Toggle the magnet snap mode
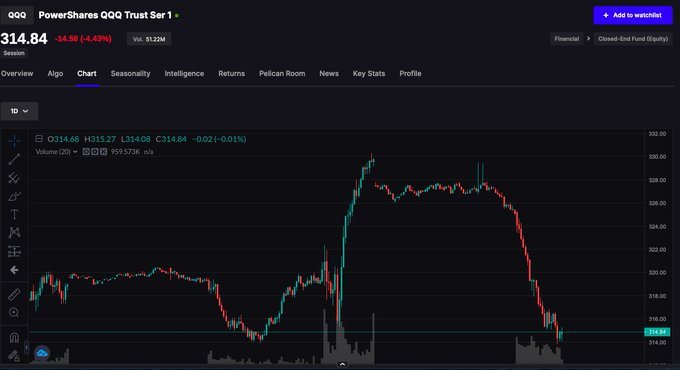The image size is (680, 370). pos(14,337)
